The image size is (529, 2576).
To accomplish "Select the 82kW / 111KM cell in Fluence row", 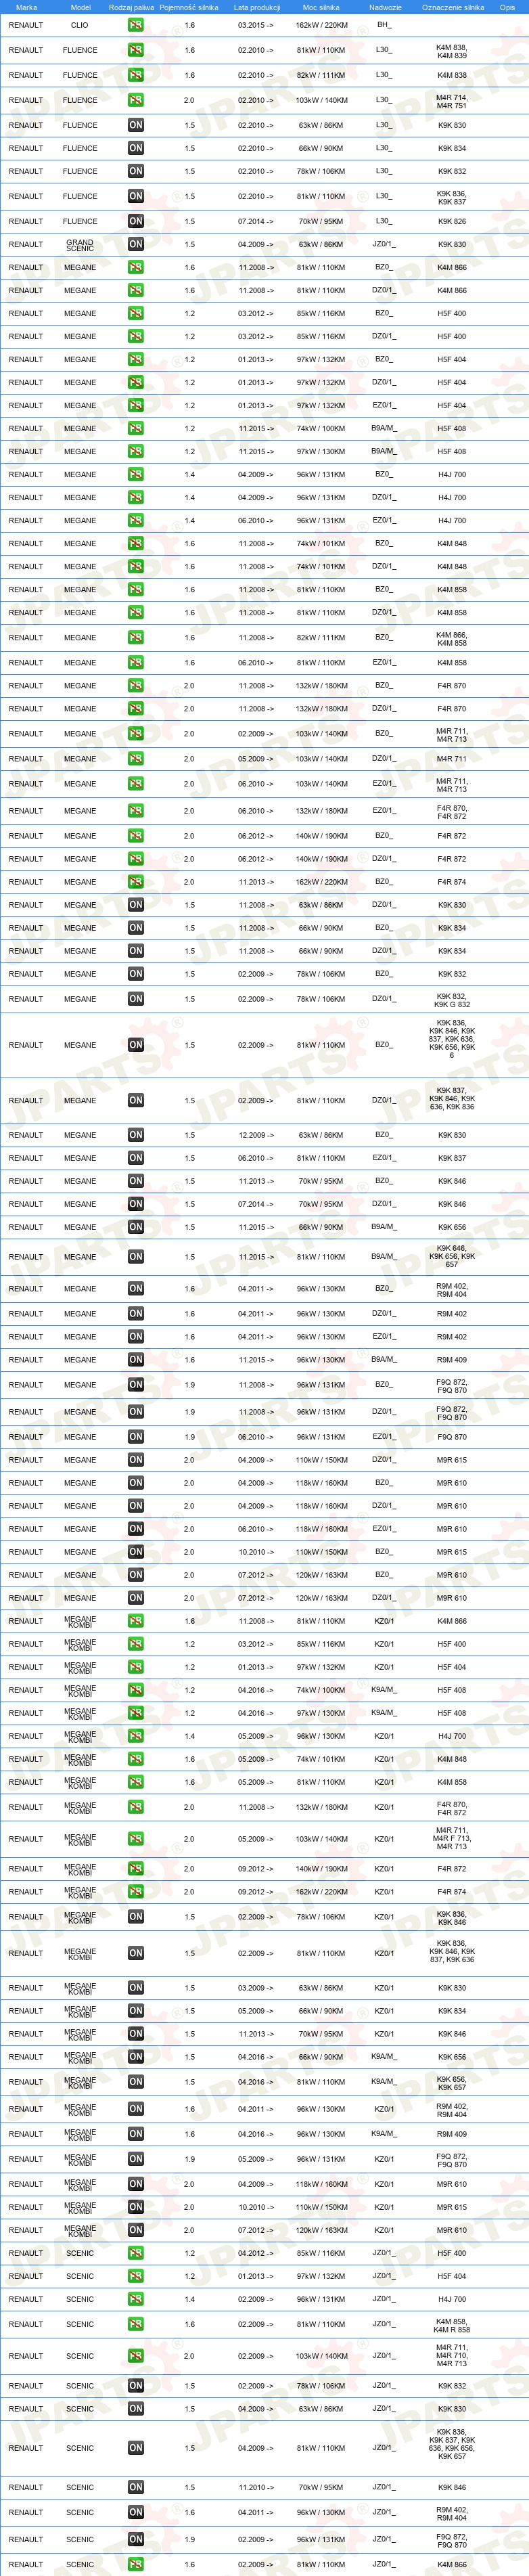I will [x=321, y=75].
